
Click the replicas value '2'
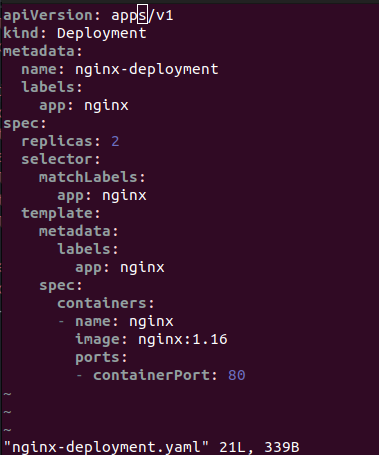(x=115, y=141)
